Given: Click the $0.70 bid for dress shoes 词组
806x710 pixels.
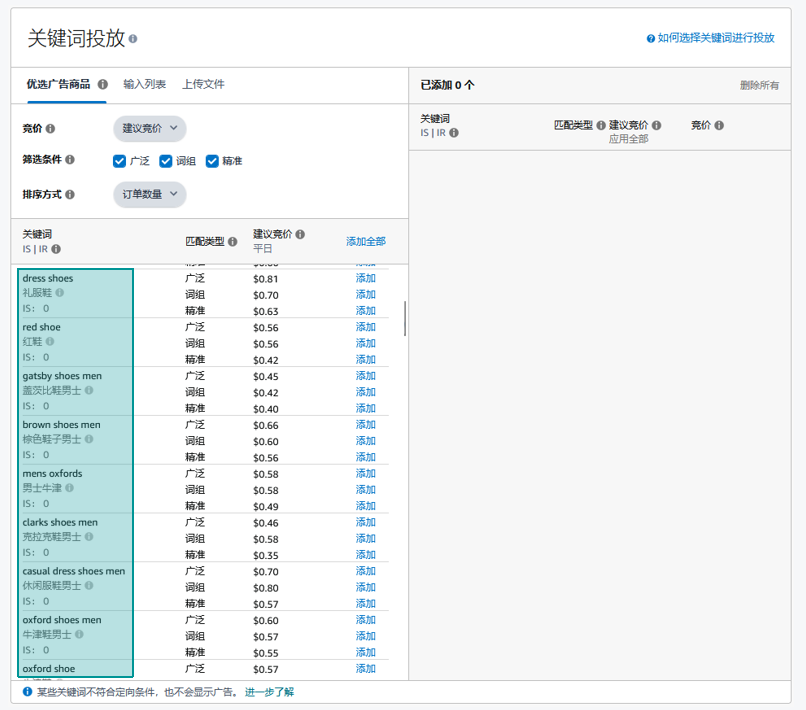Looking at the screenshot, I should (266, 295).
